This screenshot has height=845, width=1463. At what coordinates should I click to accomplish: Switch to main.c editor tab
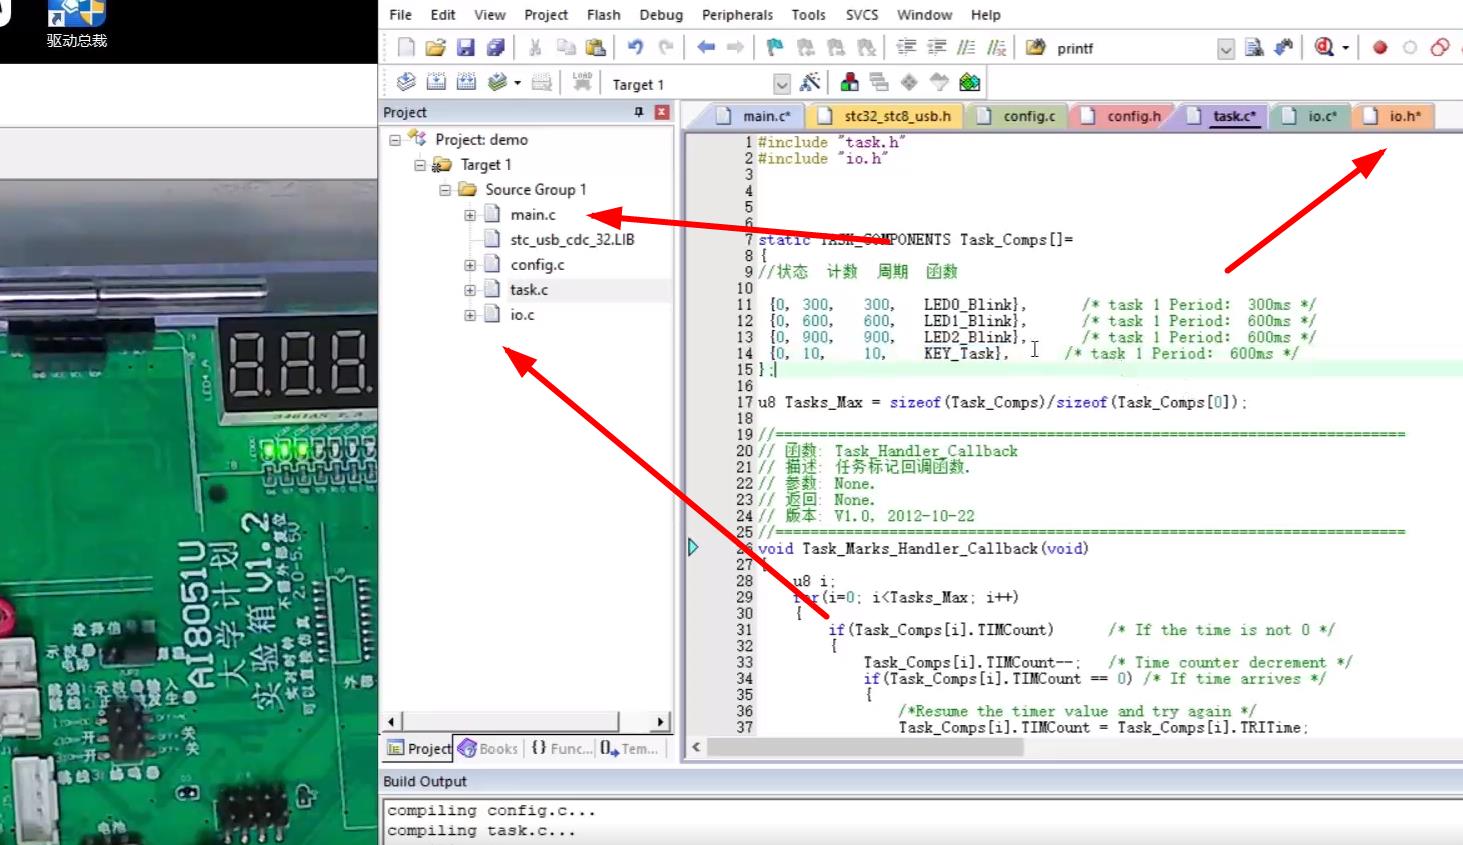pyautogui.click(x=757, y=116)
